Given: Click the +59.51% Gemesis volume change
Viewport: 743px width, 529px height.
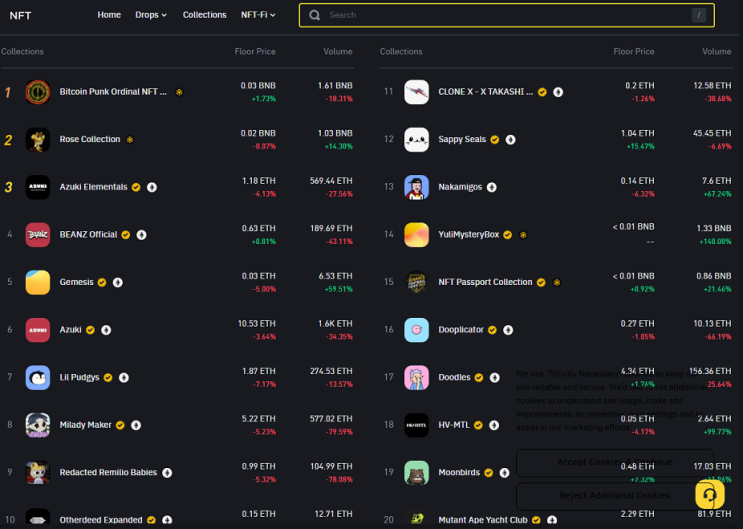Looking at the screenshot, I should [x=338, y=289].
